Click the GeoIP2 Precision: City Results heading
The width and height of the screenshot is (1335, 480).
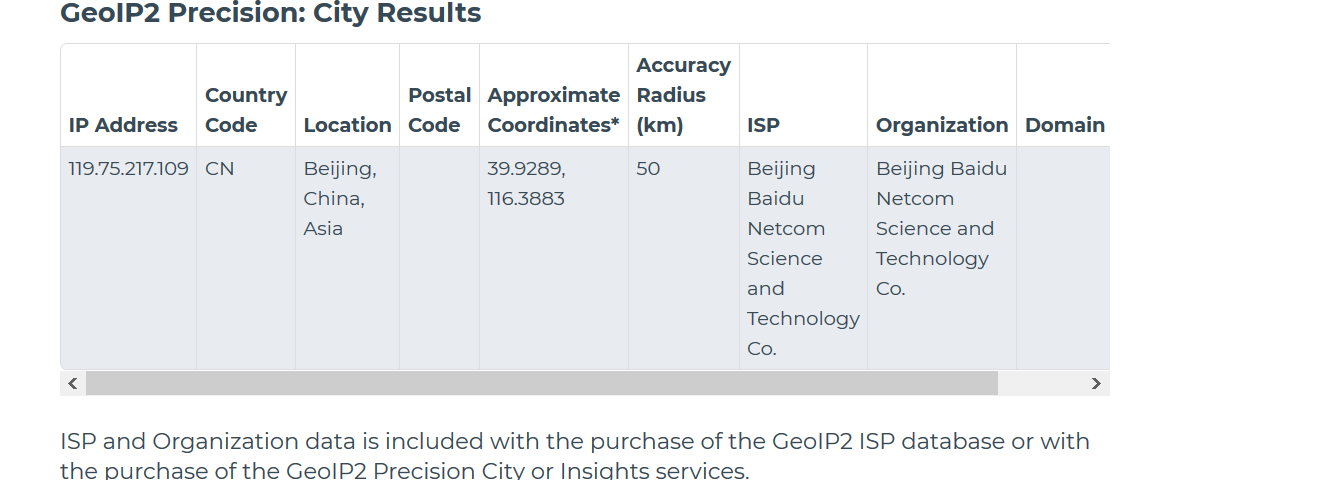tap(270, 14)
